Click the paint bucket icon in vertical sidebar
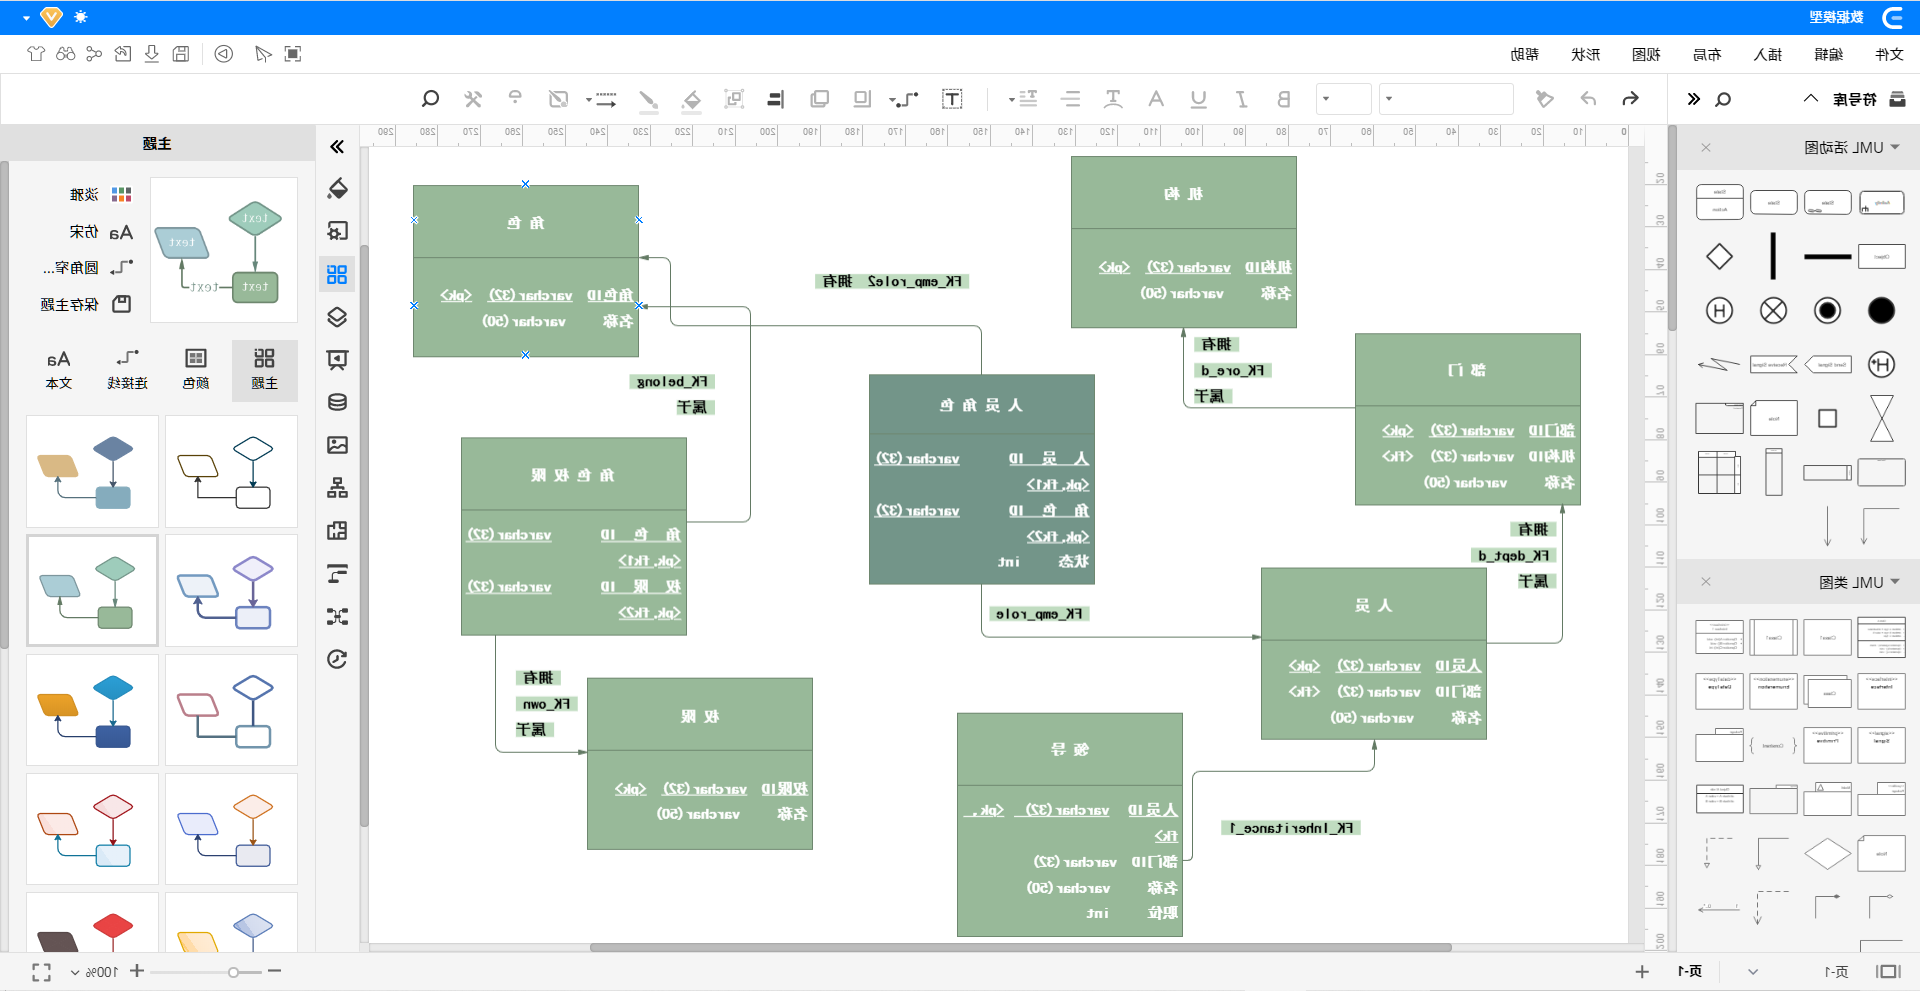Viewport: 1920px width, 991px height. pyautogui.click(x=337, y=188)
